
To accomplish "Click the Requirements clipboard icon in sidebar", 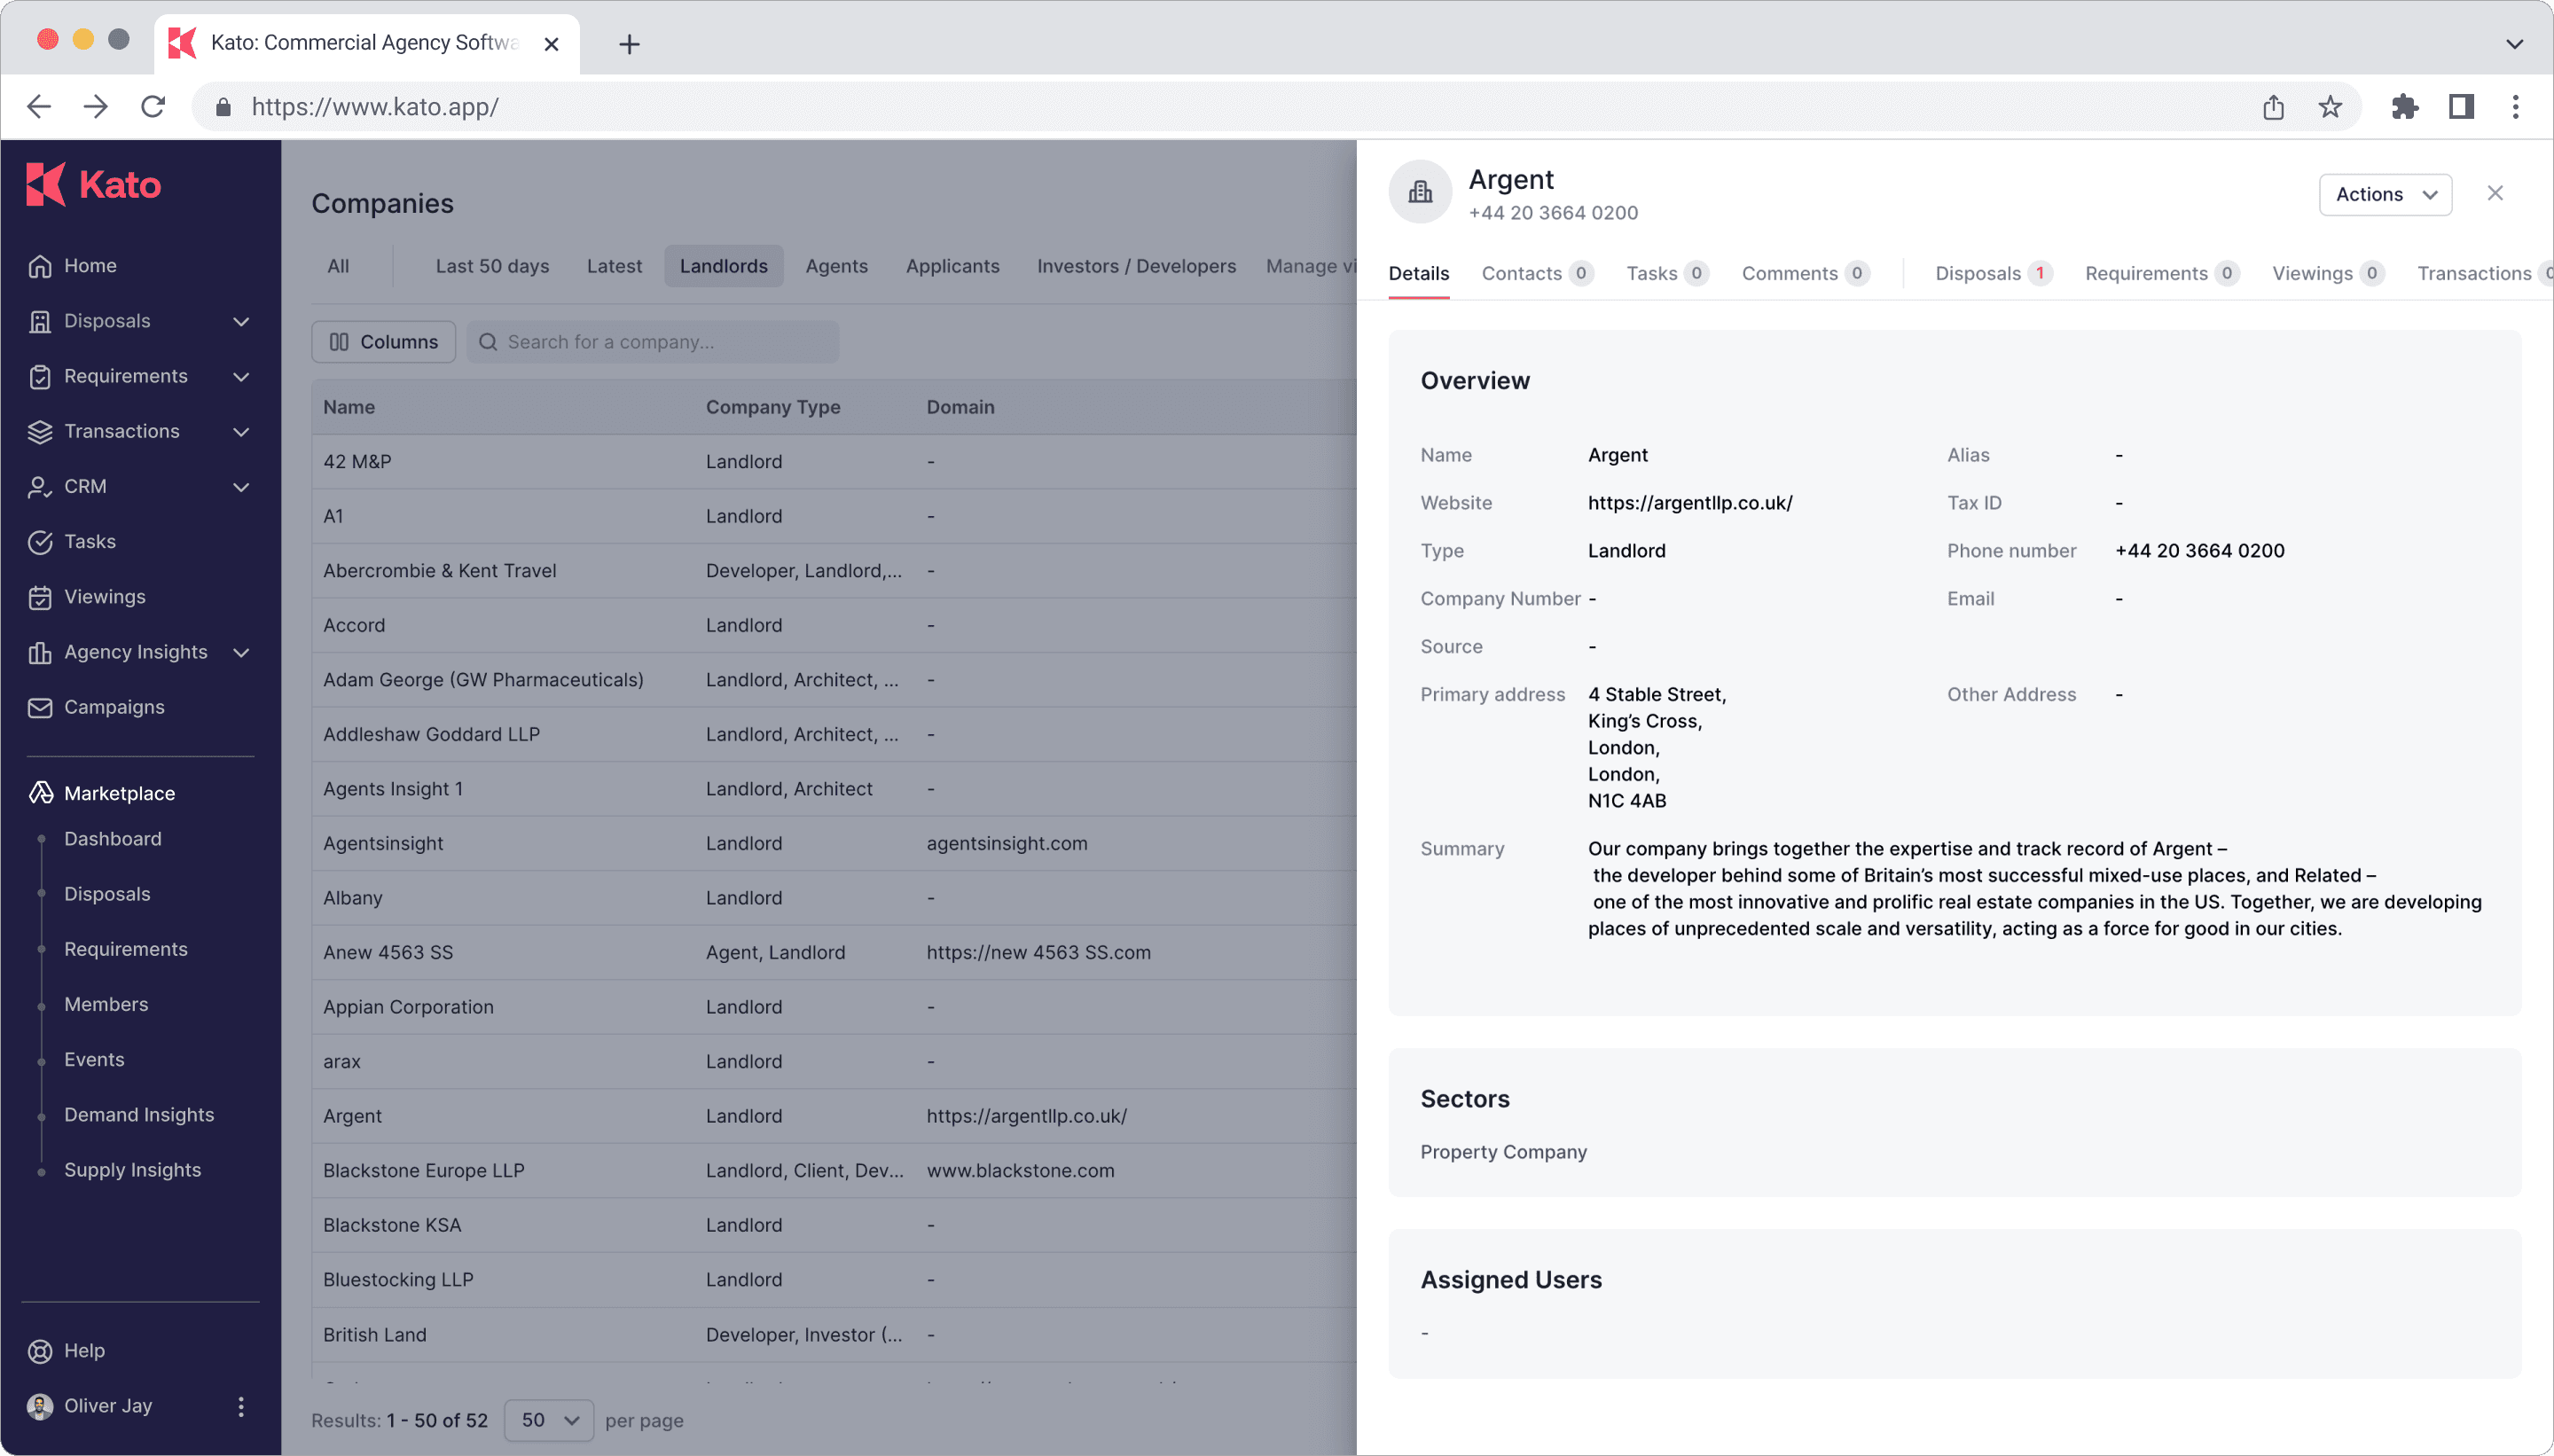I will pyautogui.click(x=40, y=376).
